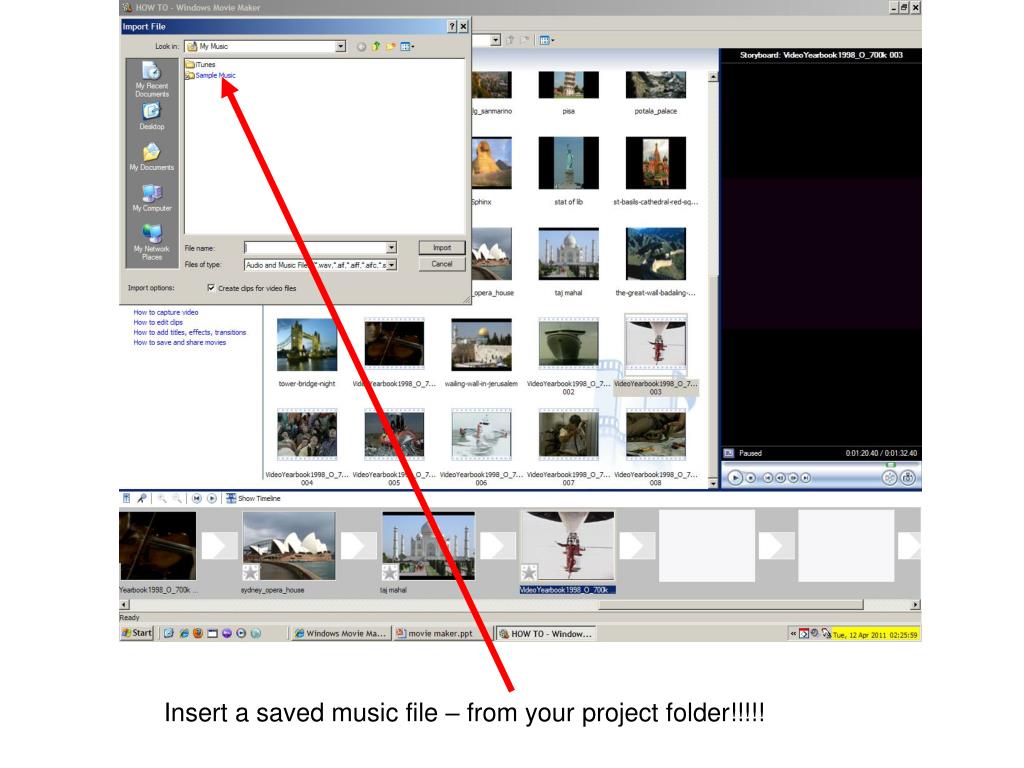
Task: Click the up one level icon in Movie Maker toolbar
Action: pos(510,40)
